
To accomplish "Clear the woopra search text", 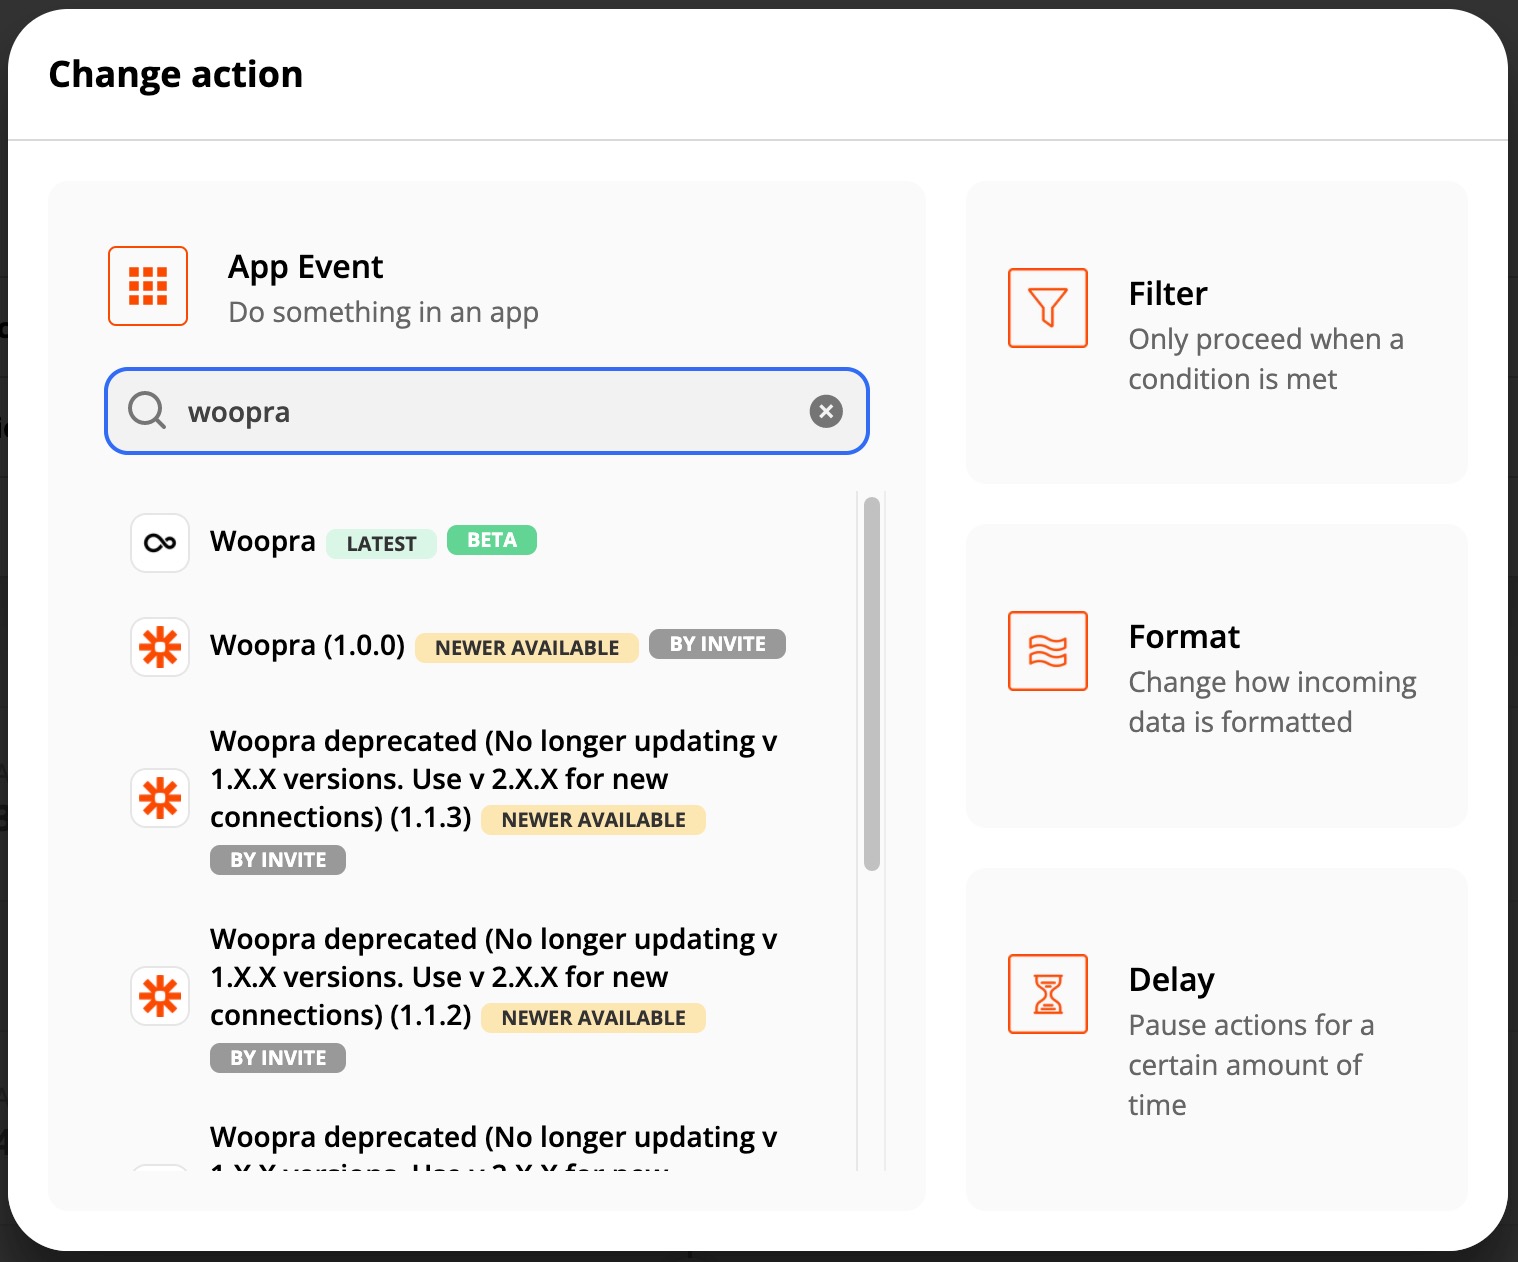I will (826, 411).
